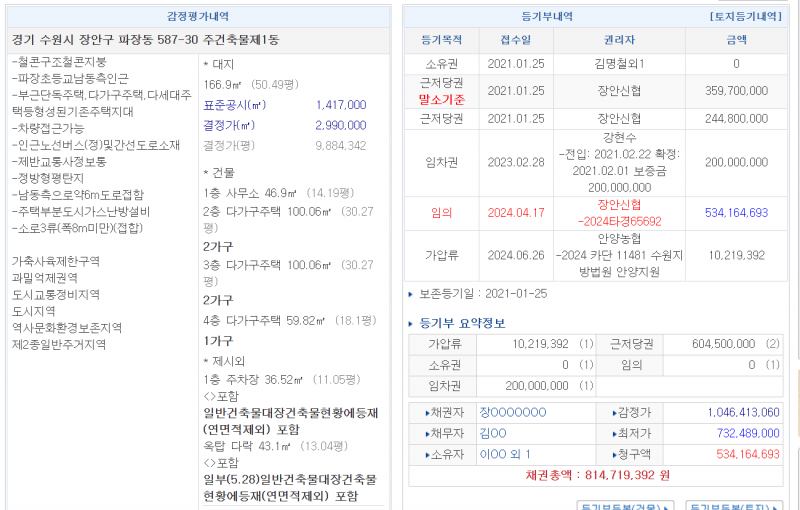Click creditor name 장0000000
800x510 pixels.
[513, 412]
